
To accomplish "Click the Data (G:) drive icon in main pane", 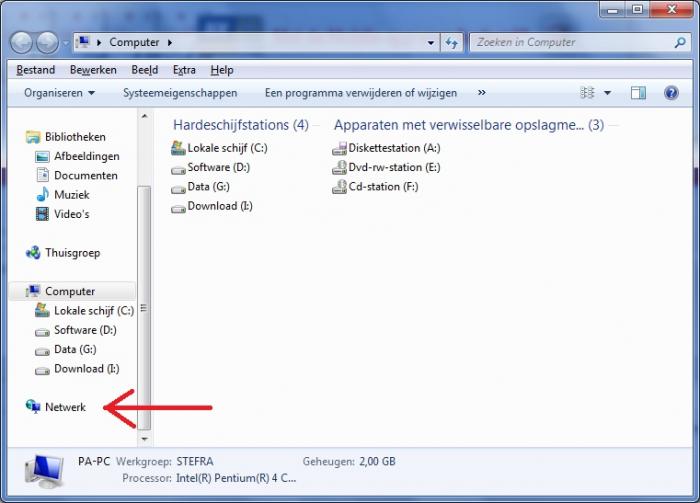I will point(178,189).
